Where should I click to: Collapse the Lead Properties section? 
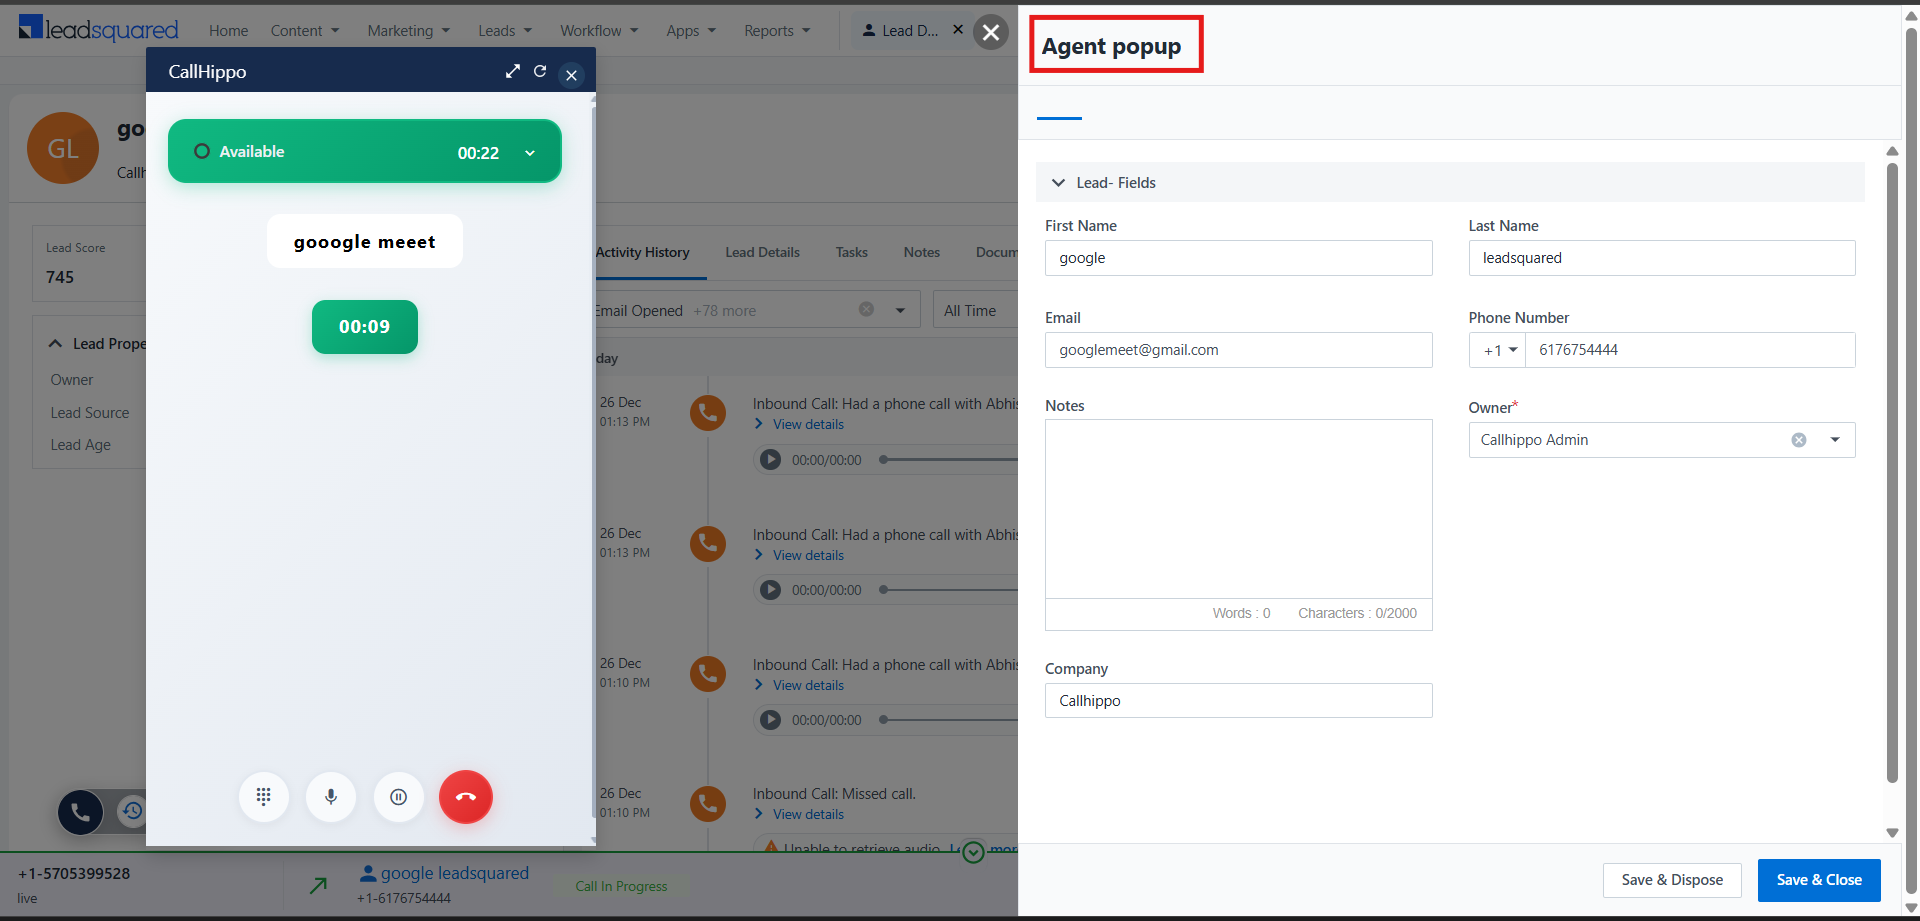coord(55,344)
